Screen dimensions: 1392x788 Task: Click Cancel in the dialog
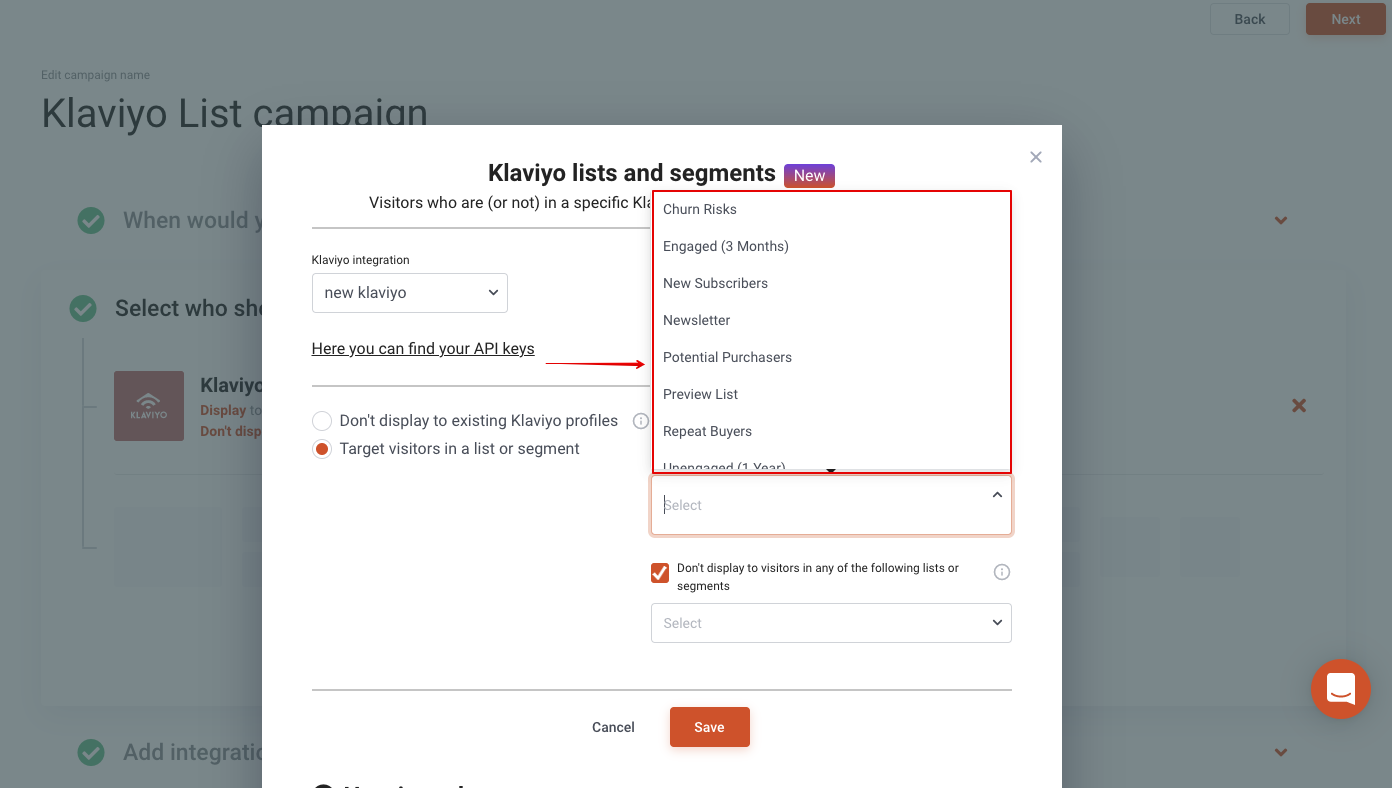click(x=613, y=727)
